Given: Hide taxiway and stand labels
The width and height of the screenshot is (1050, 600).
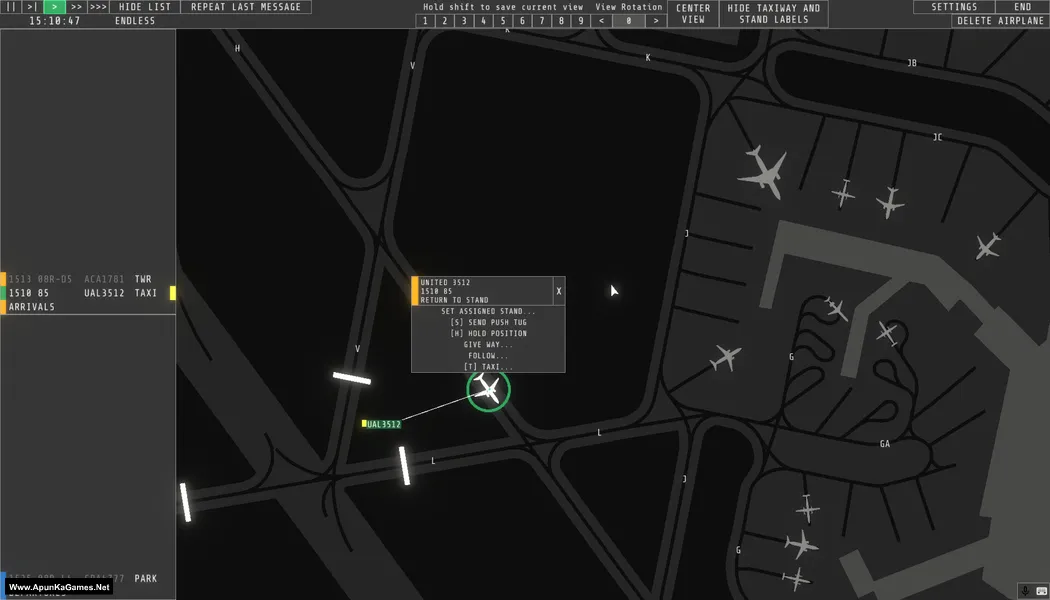Looking at the screenshot, I should (773, 14).
